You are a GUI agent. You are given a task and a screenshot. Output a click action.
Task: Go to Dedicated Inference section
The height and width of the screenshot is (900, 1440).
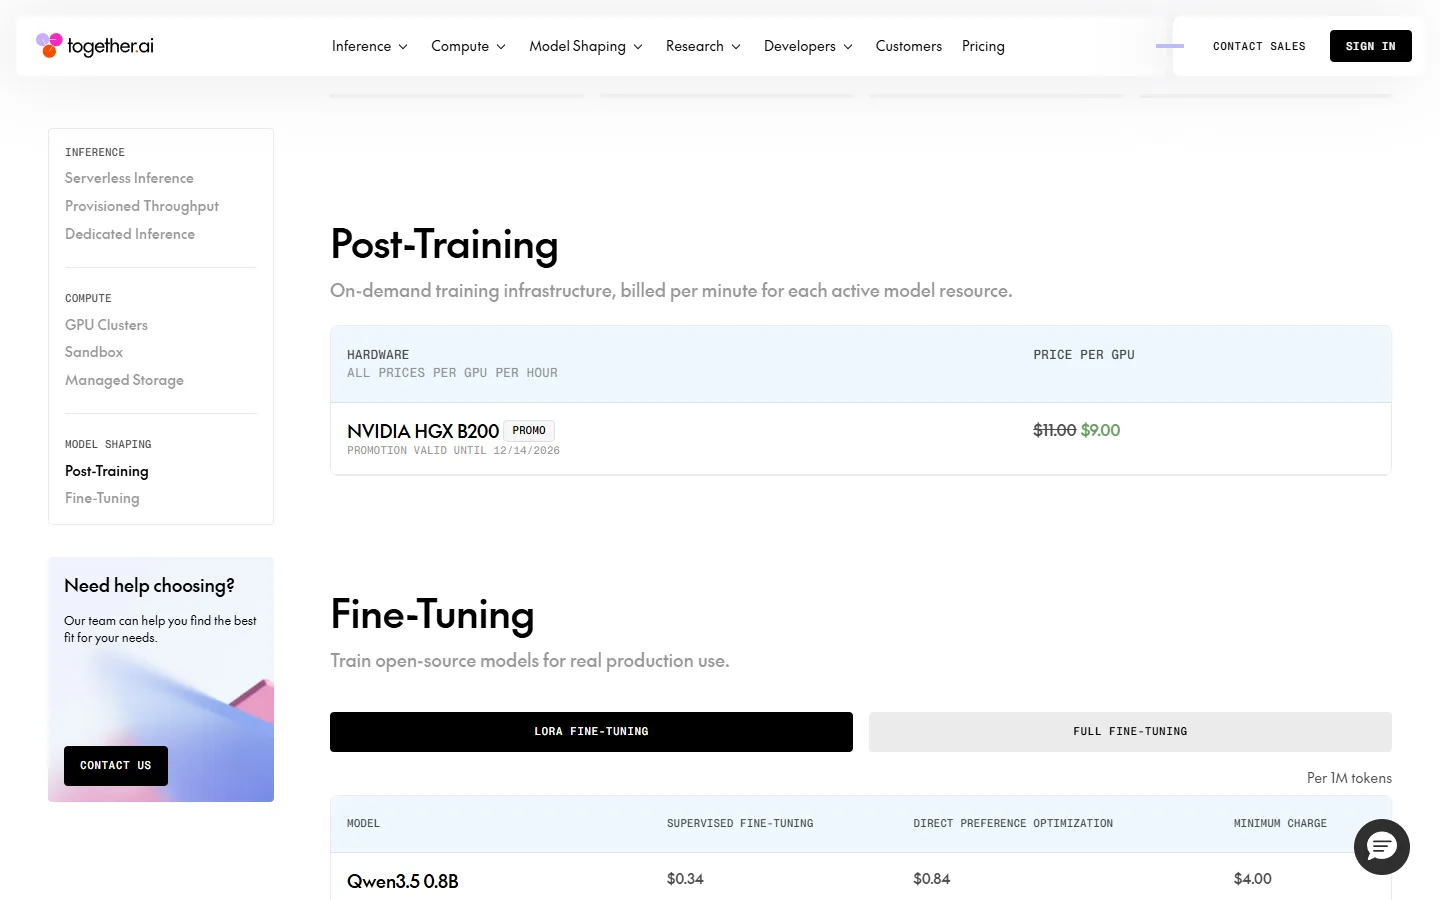[130, 234]
